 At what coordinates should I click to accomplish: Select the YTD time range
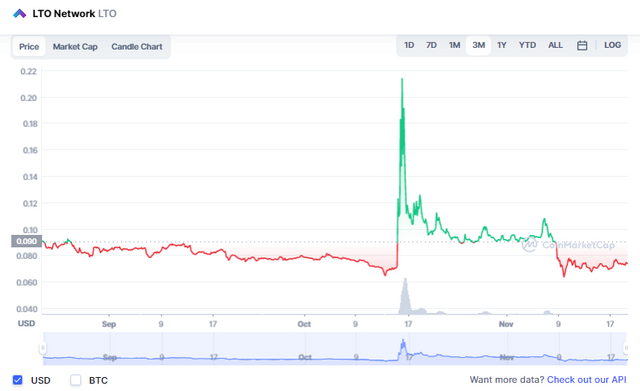click(x=527, y=45)
